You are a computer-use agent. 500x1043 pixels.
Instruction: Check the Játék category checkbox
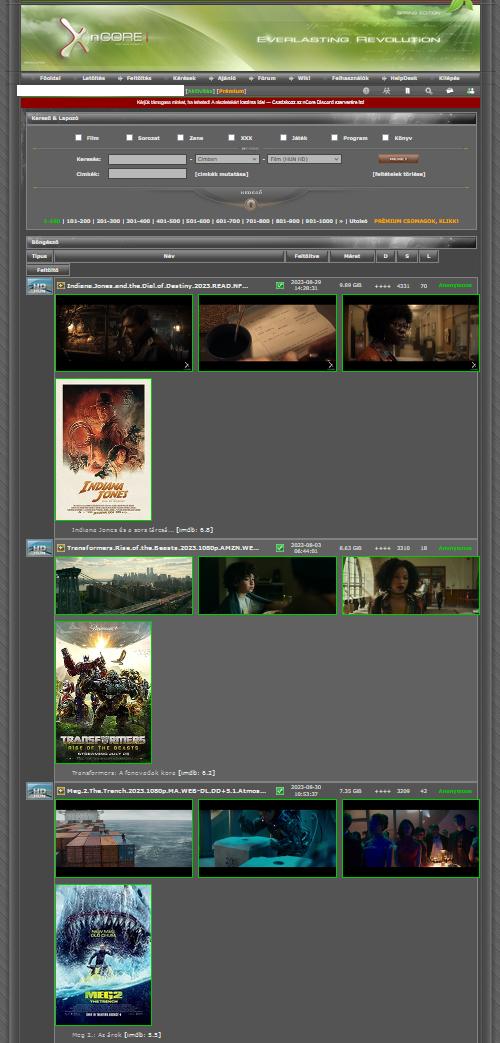click(283, 138)
